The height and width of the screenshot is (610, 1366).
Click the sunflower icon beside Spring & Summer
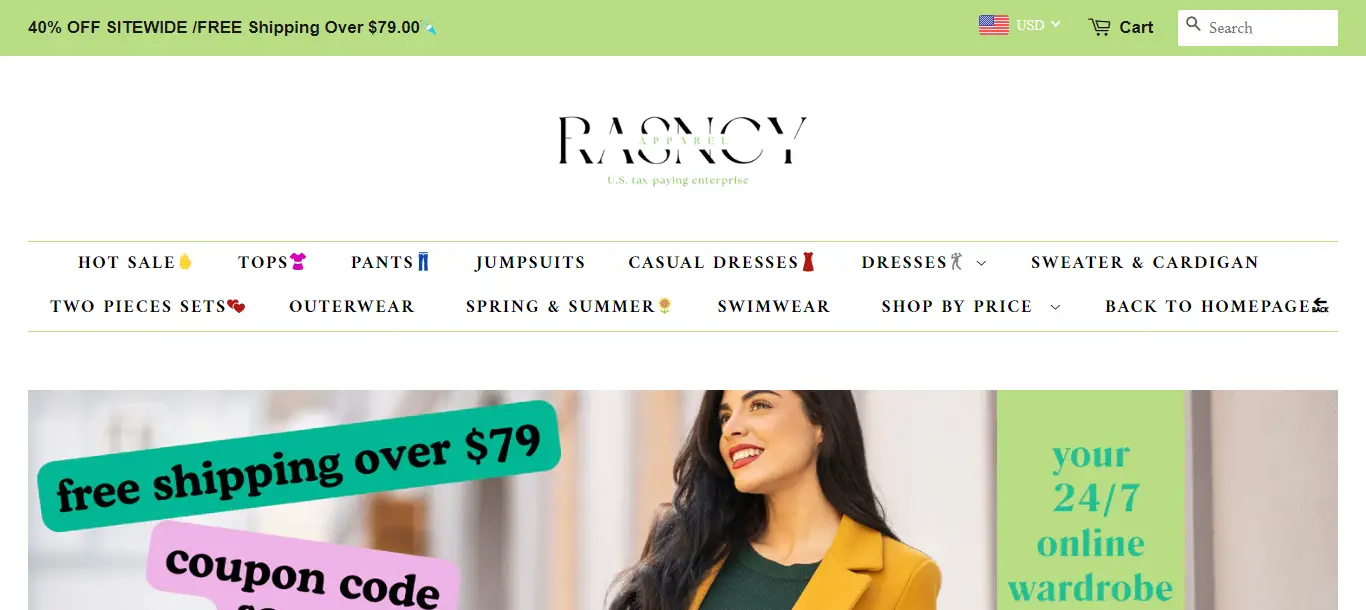[664, 306]
